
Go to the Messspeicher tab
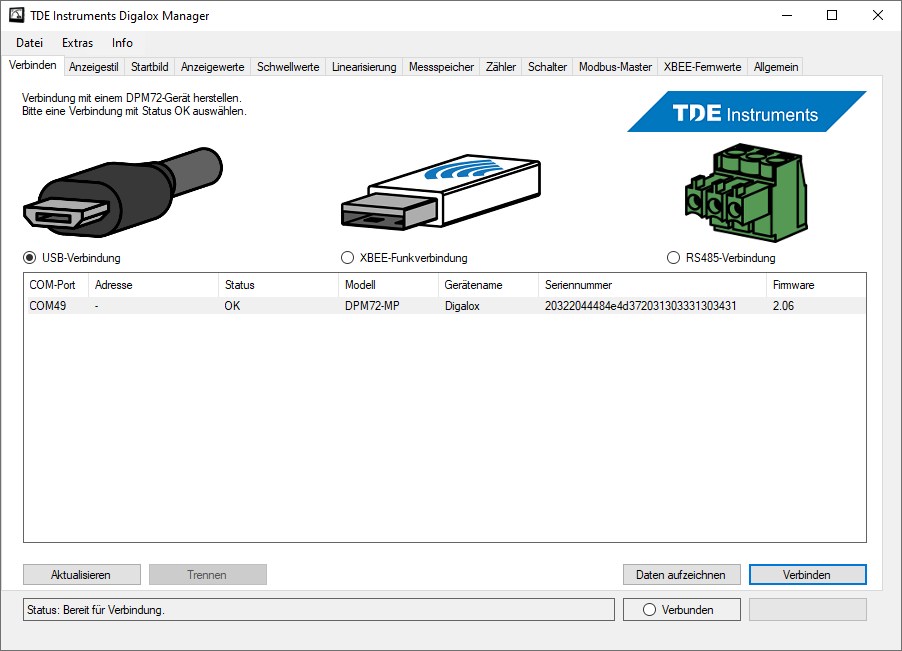click(441, 67)
